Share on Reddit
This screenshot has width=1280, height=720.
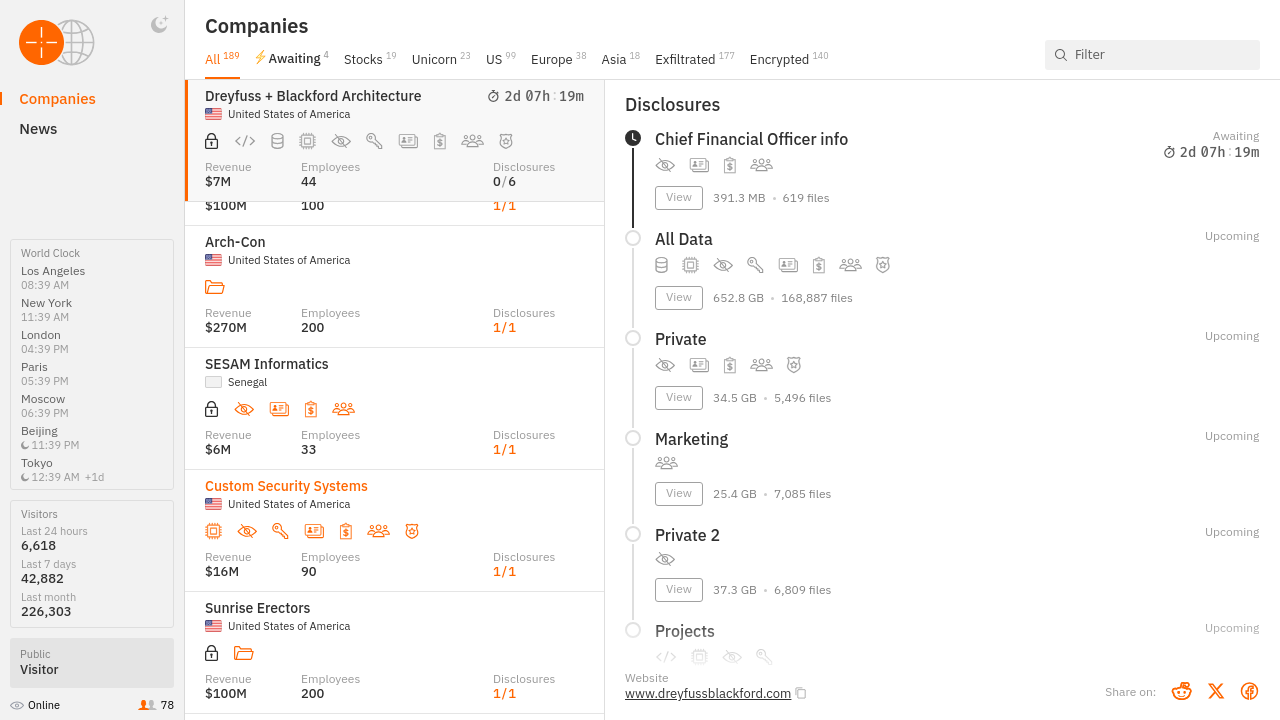[1182, 691]
